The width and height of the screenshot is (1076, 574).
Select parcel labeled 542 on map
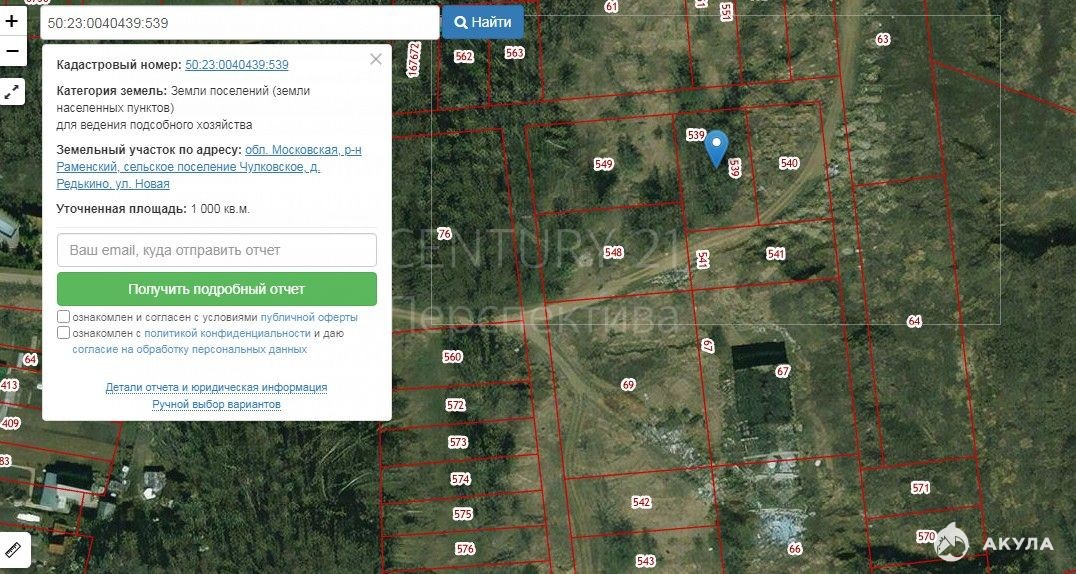(641, 502)
